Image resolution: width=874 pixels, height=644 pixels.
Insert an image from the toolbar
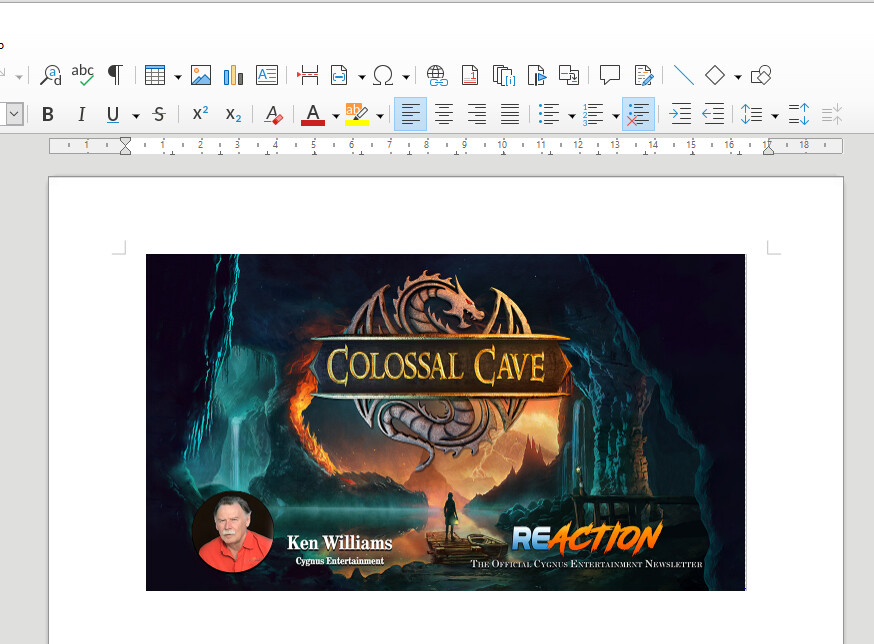201,75
